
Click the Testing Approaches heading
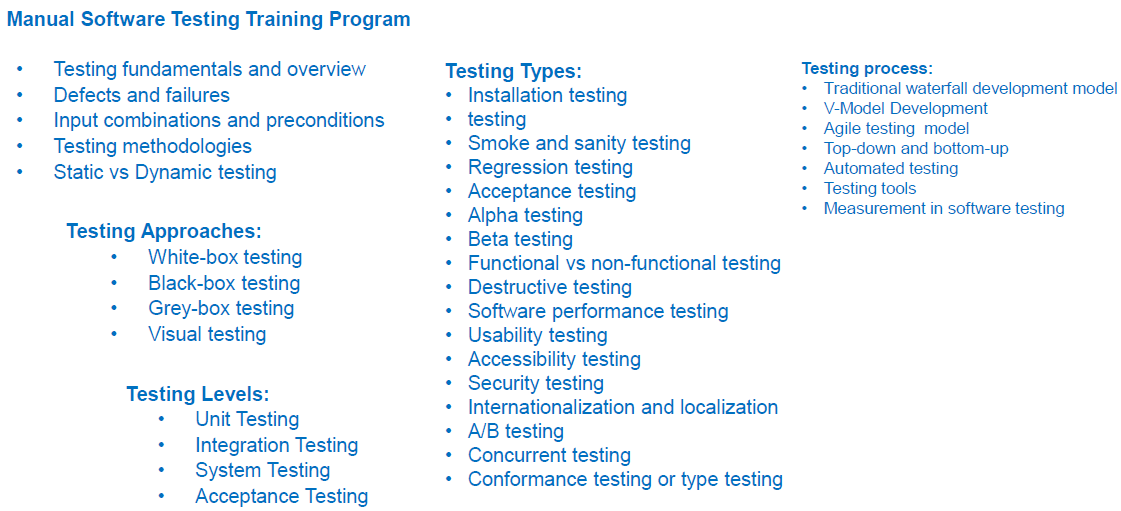(163, 231)
